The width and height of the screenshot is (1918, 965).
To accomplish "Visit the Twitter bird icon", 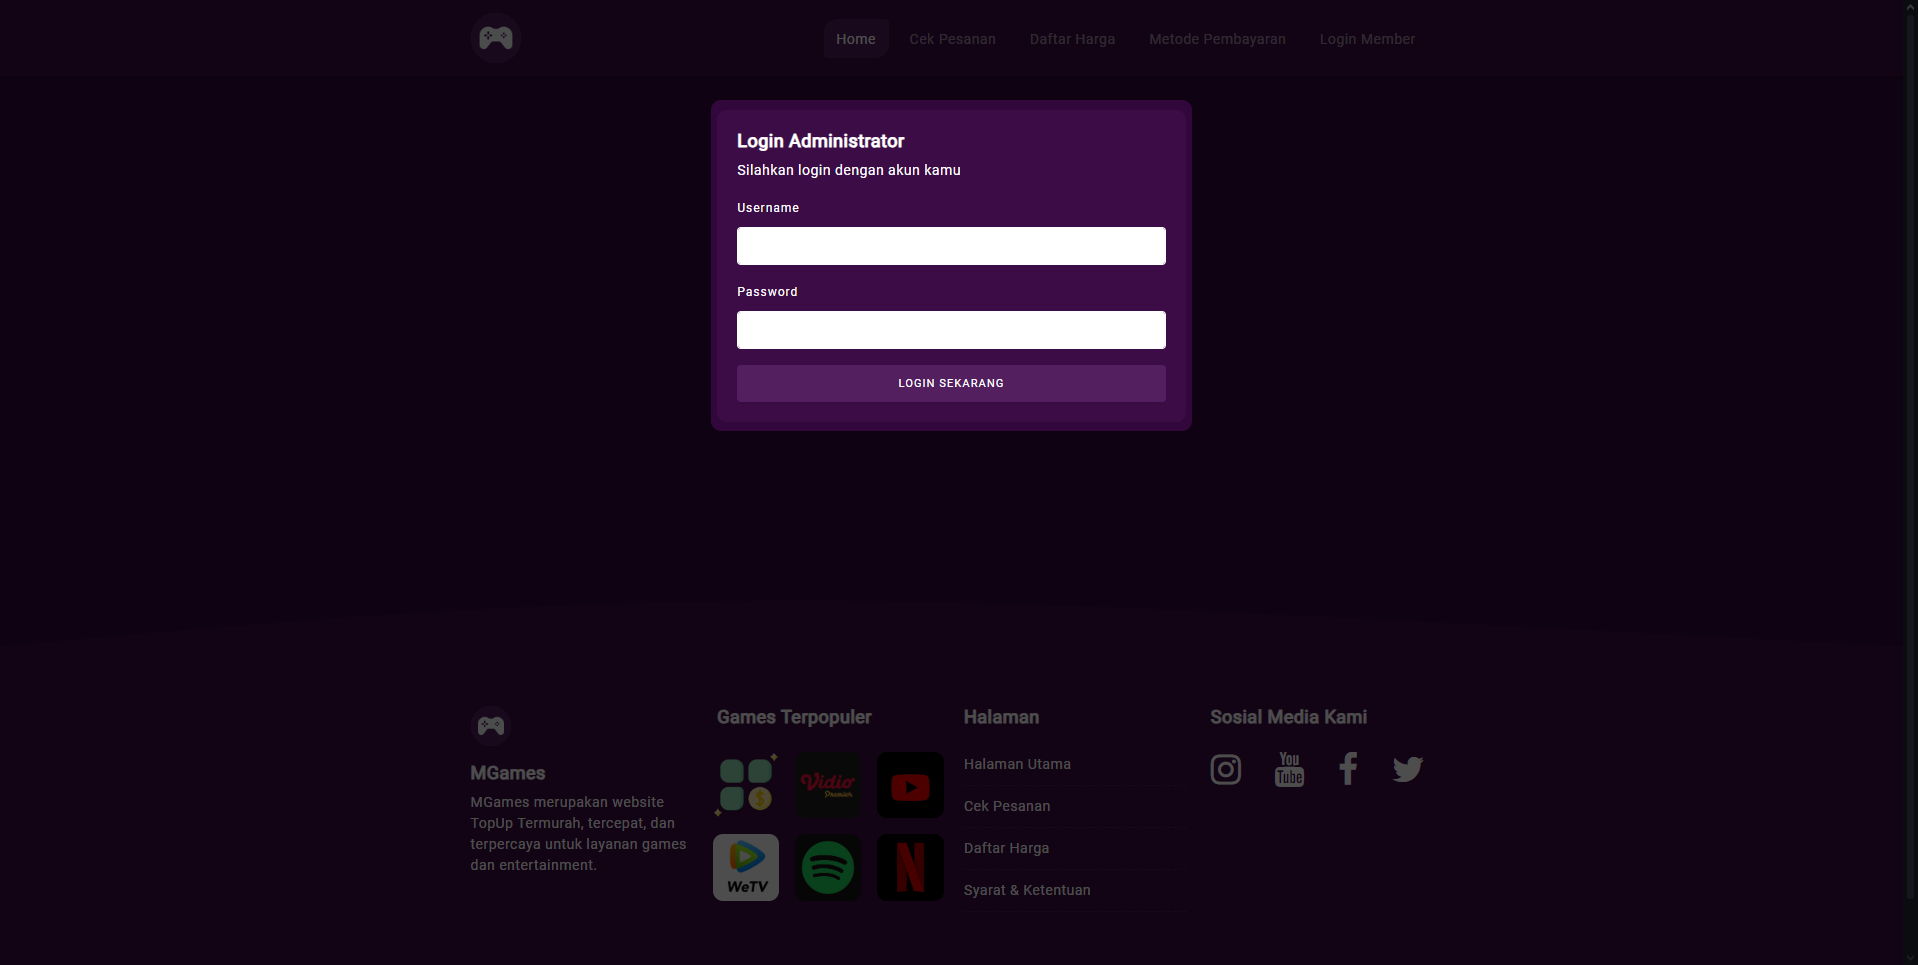I will (1408, 769).
